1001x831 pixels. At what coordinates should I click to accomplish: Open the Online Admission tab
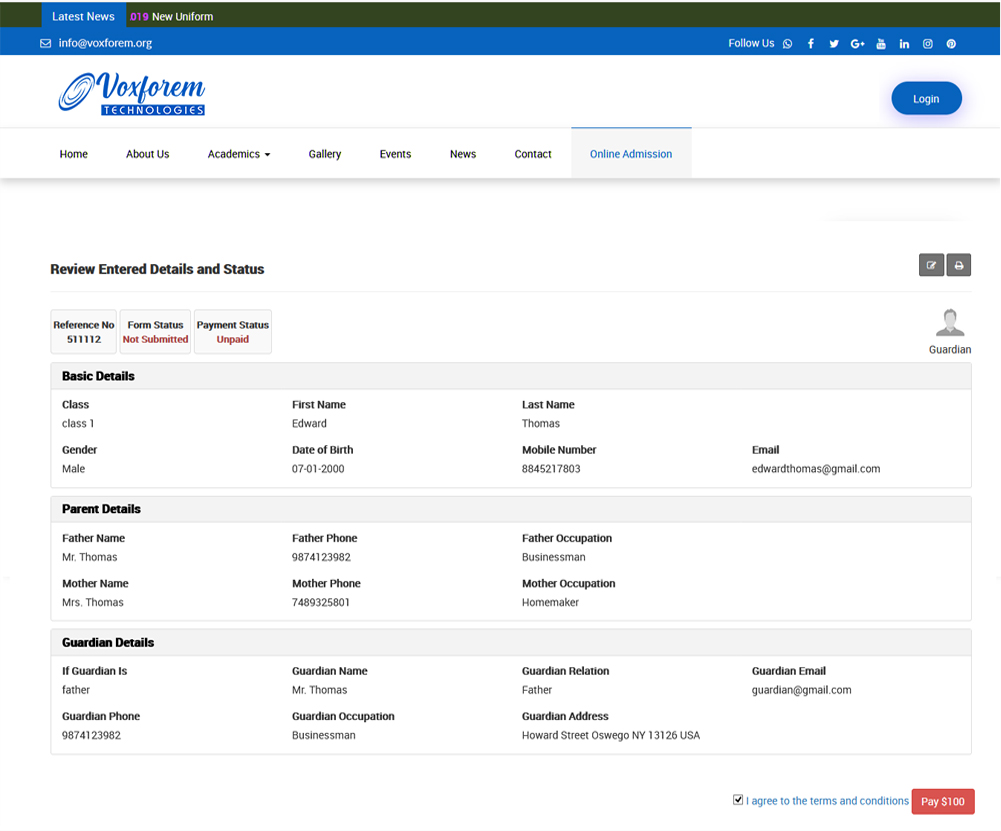coord(631,154)
